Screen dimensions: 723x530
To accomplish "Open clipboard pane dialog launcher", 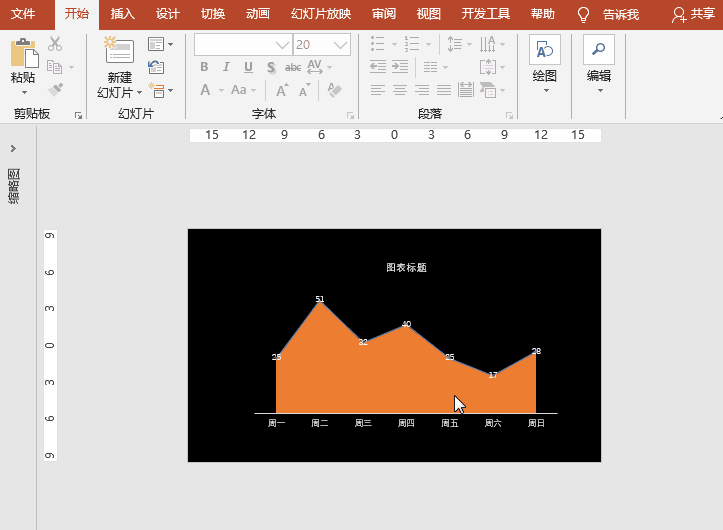I will [x=78, y=115].
